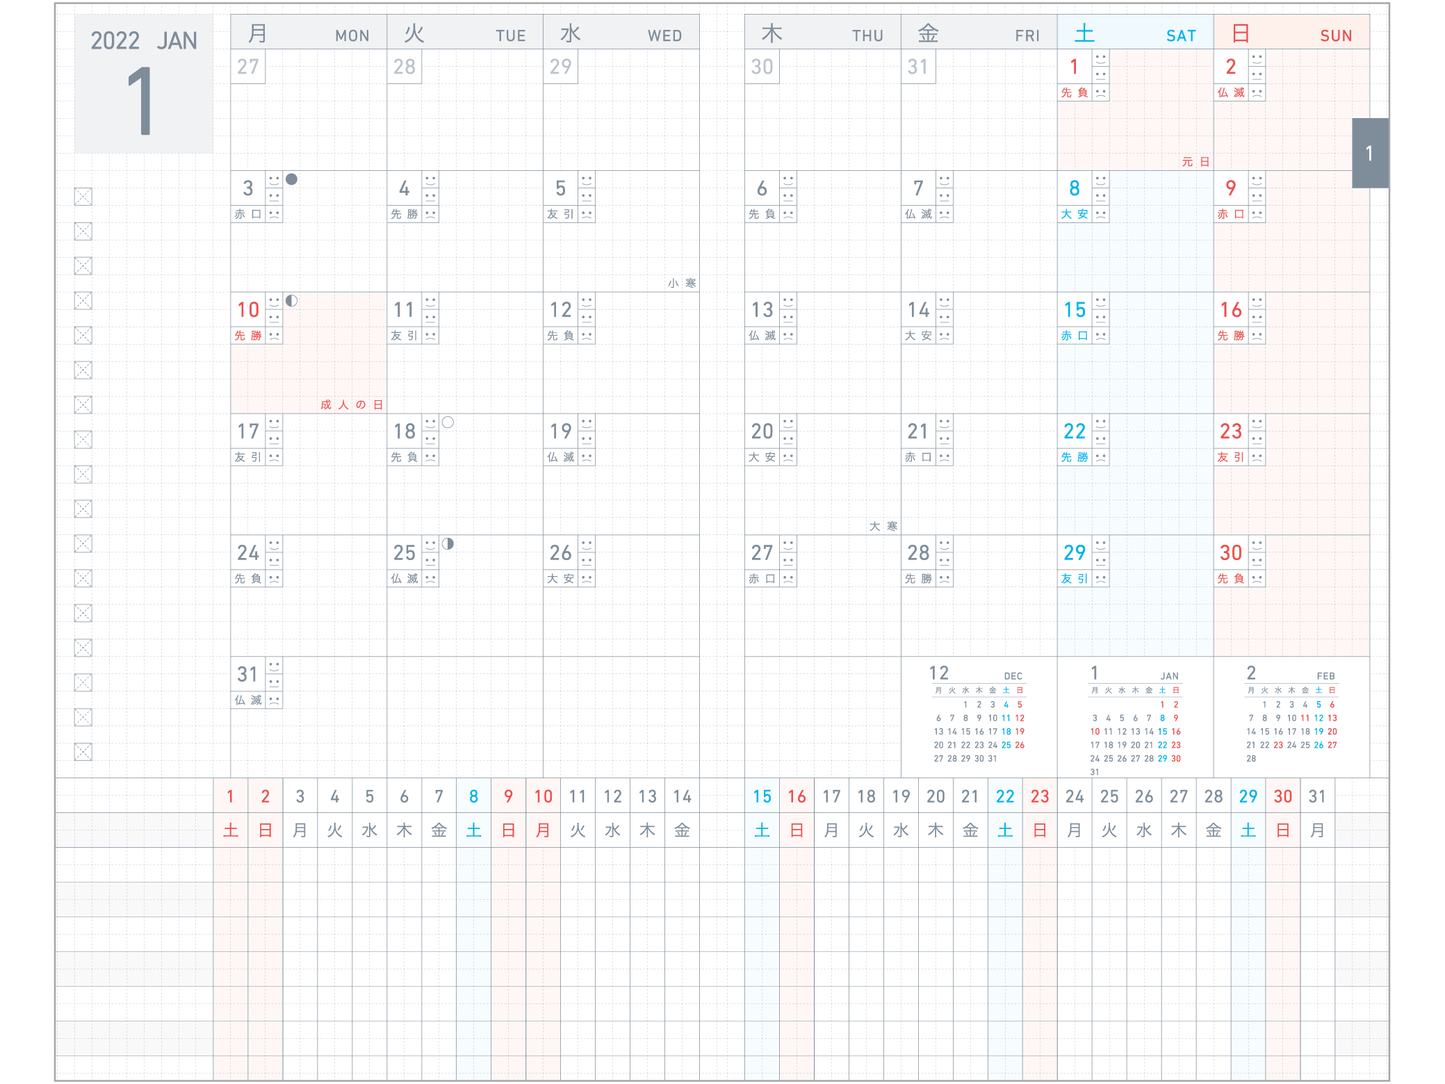Select day 8 in the bottom timeline strip

coord(474,797)
